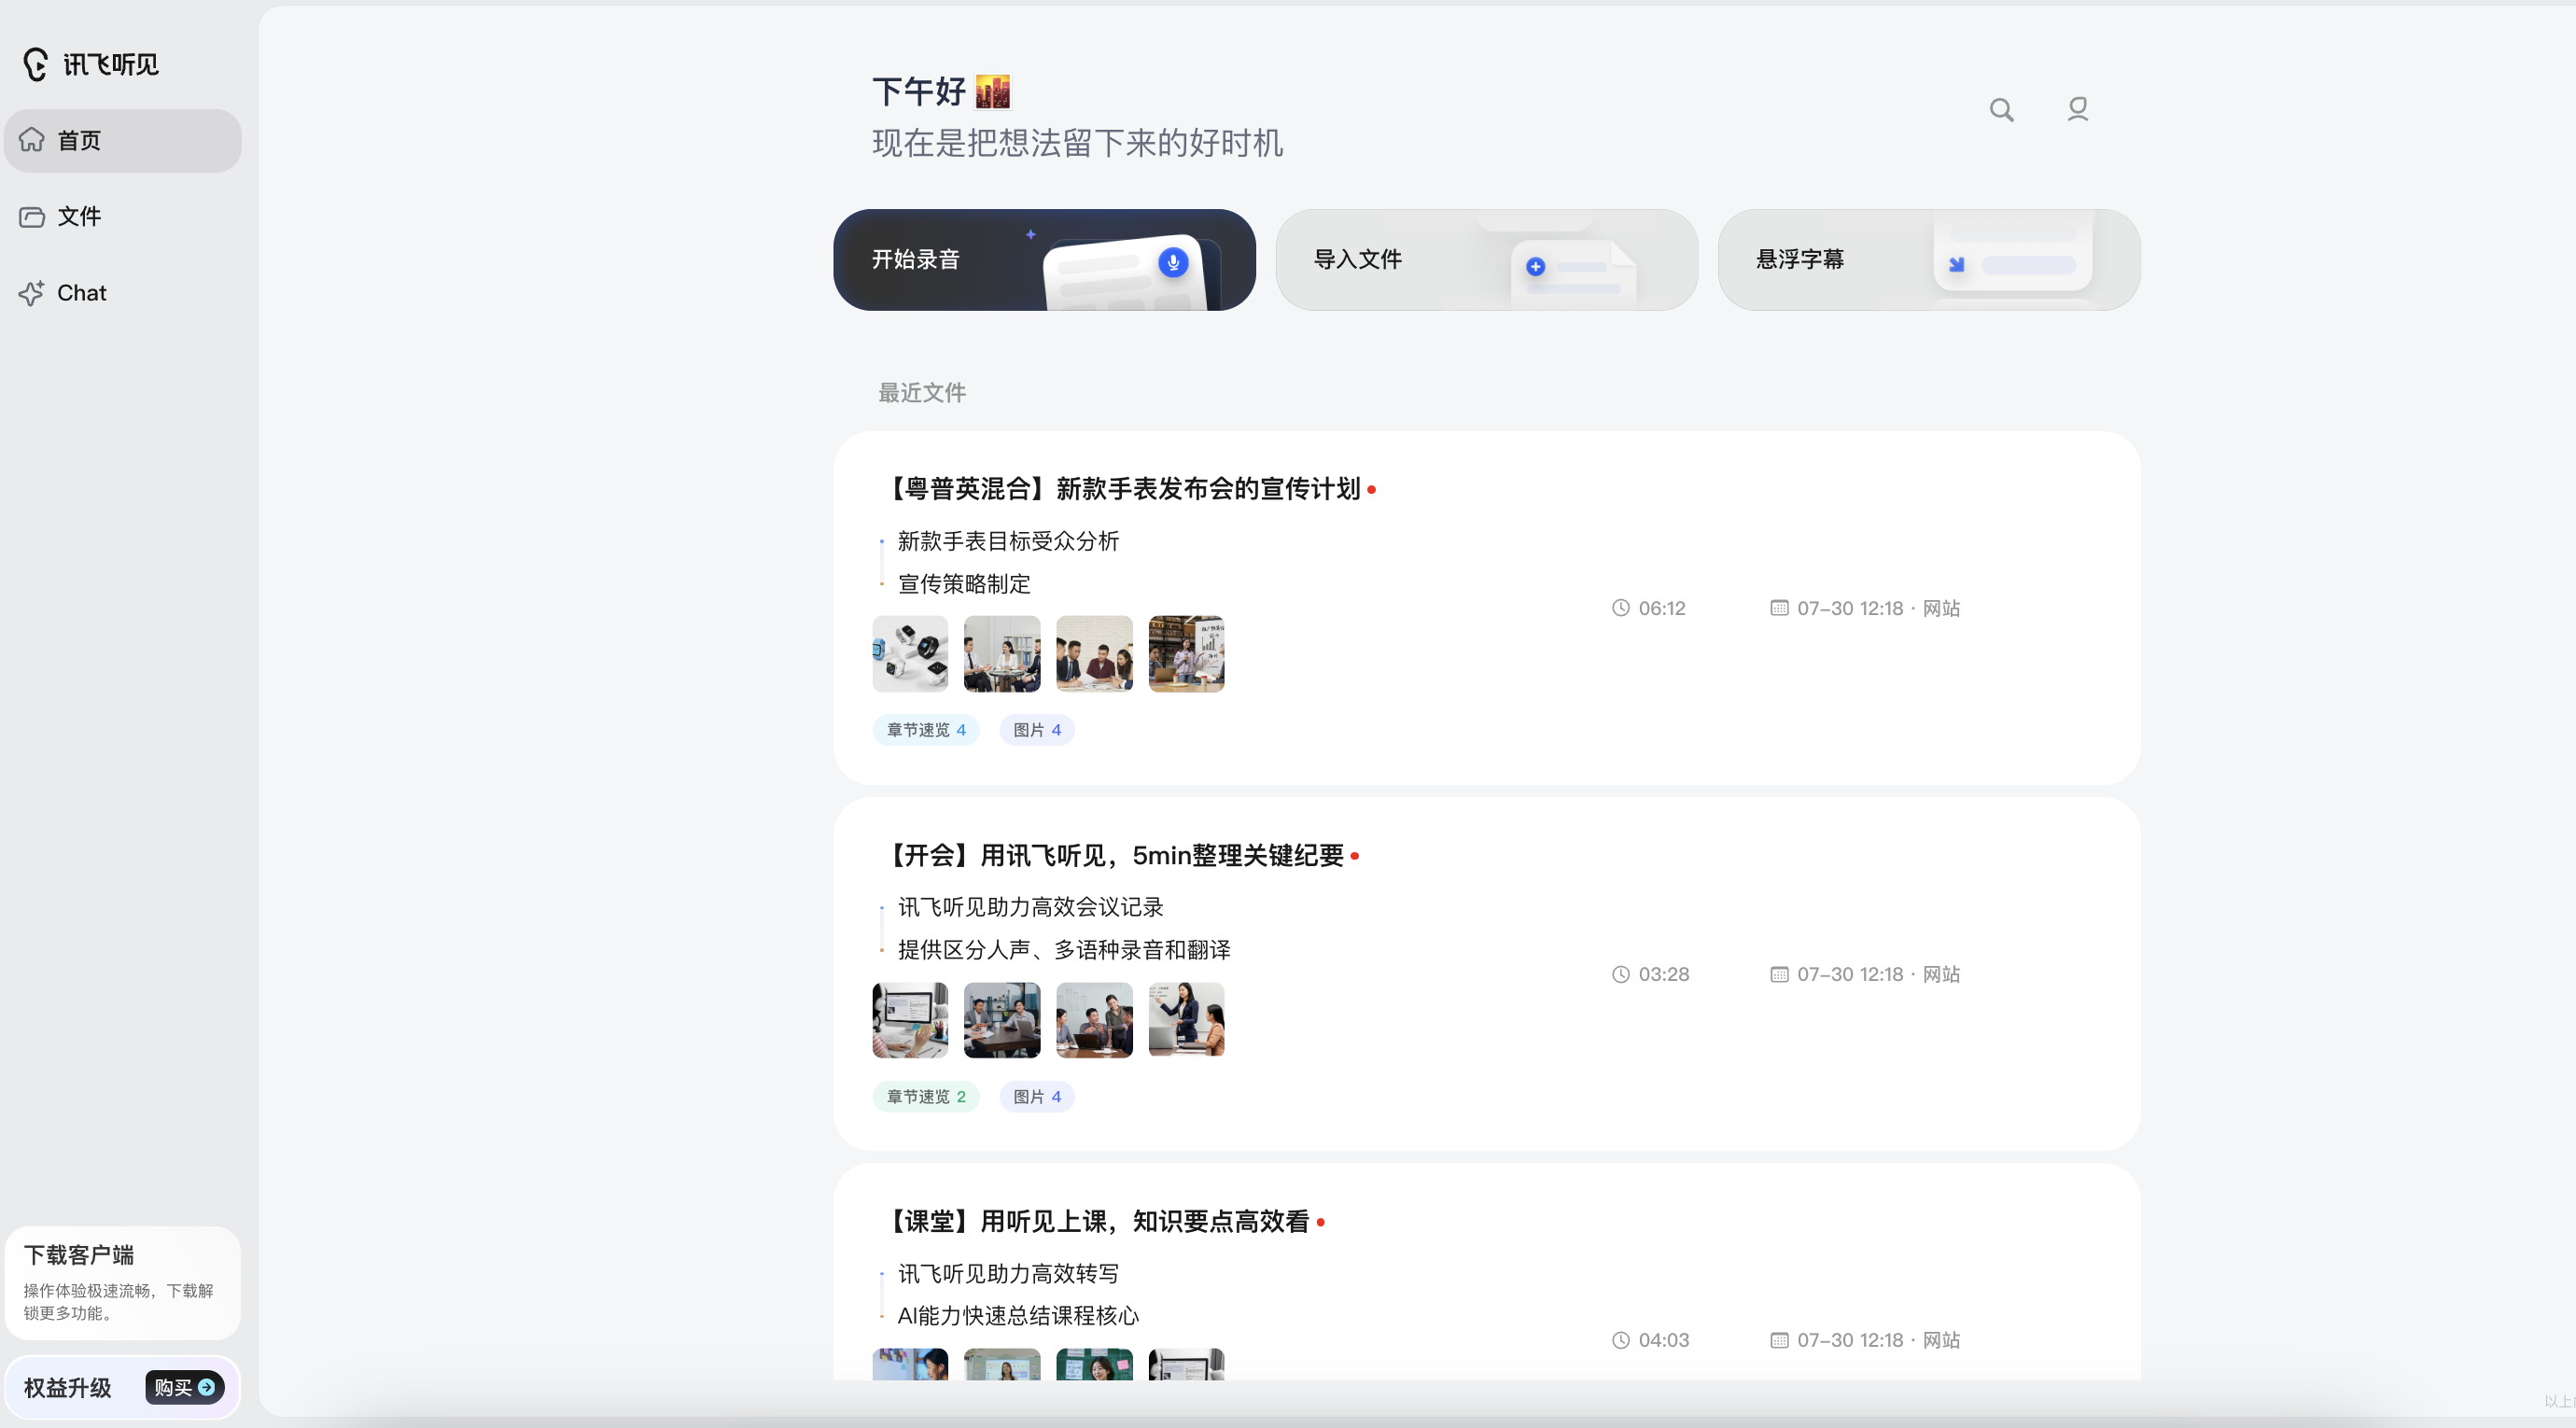Click 讯飞听见助力高效转写 summary line
2576x1428 pixels.
click(x=1008, y=1274)
